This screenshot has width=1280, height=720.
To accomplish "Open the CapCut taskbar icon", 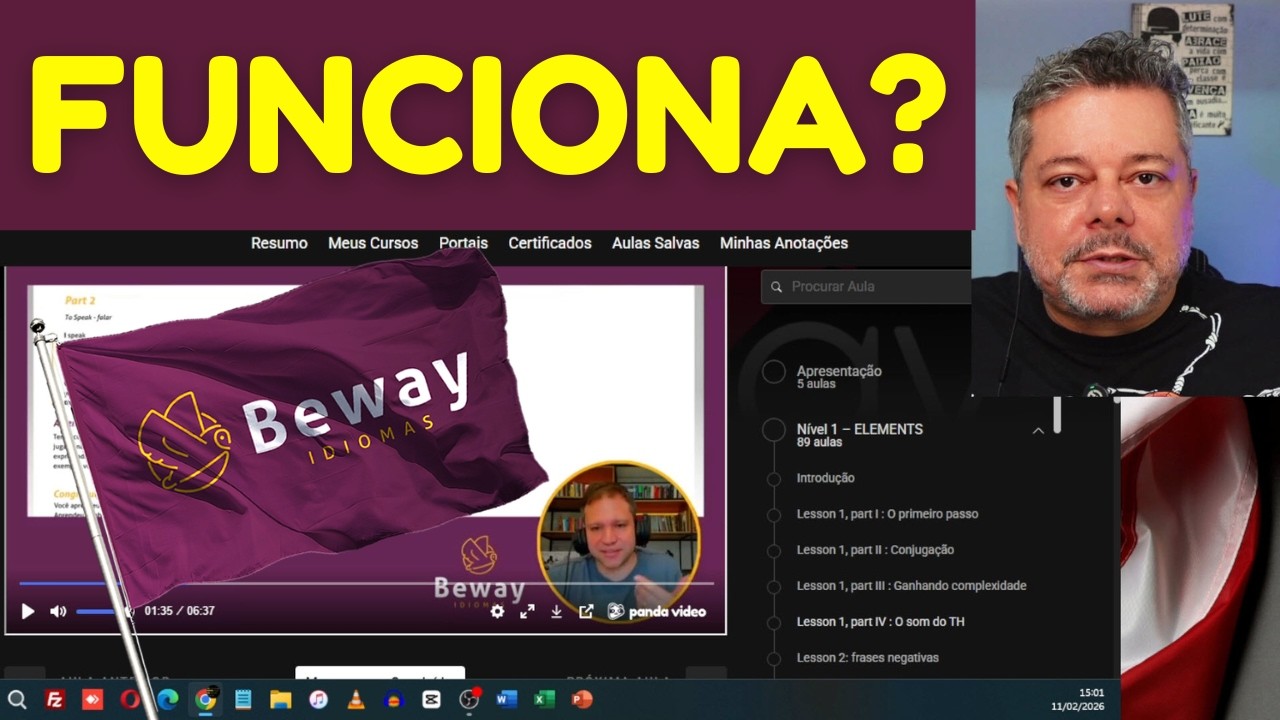I will click(431, 699).
